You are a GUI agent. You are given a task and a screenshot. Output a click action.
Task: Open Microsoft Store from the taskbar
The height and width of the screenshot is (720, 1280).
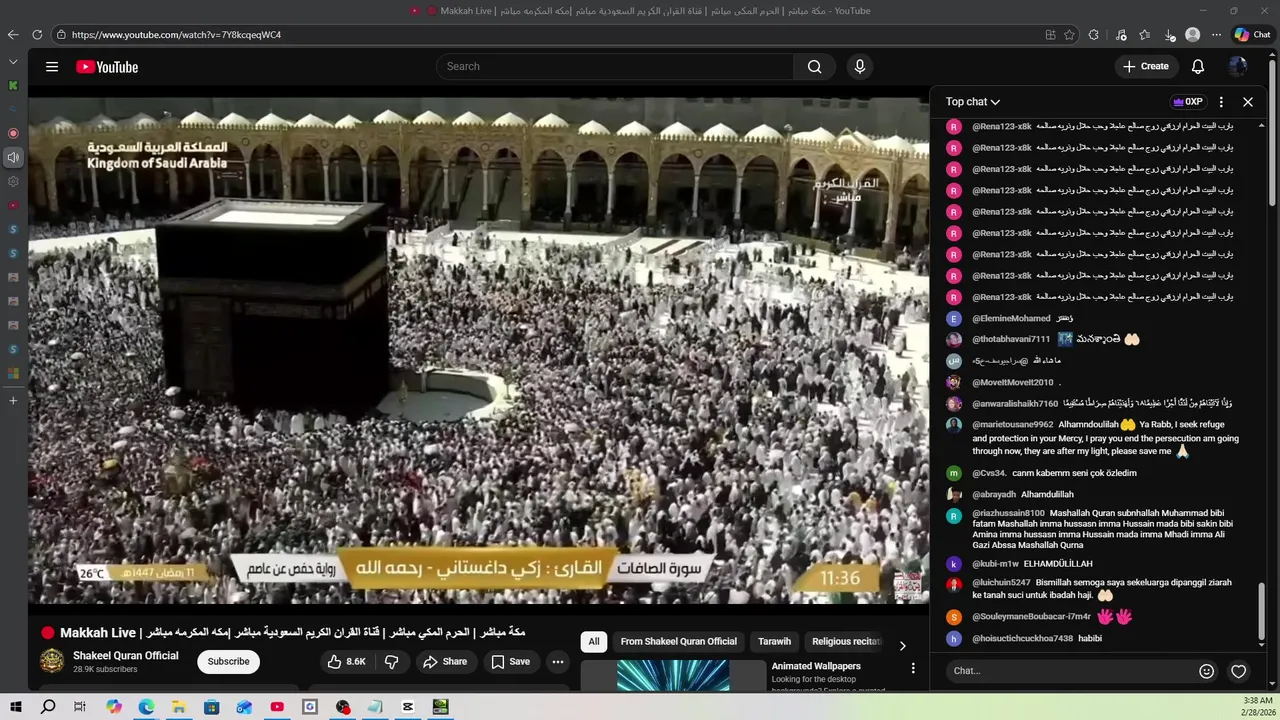[x=212, y=707]
